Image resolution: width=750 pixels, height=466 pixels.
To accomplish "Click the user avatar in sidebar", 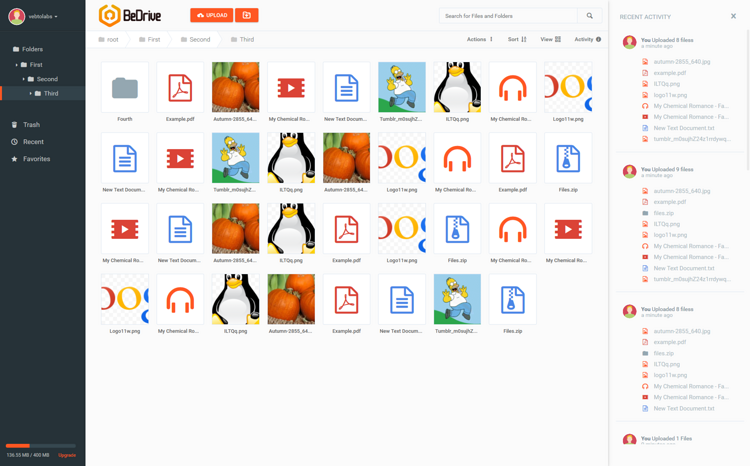I will click(16, 16).
